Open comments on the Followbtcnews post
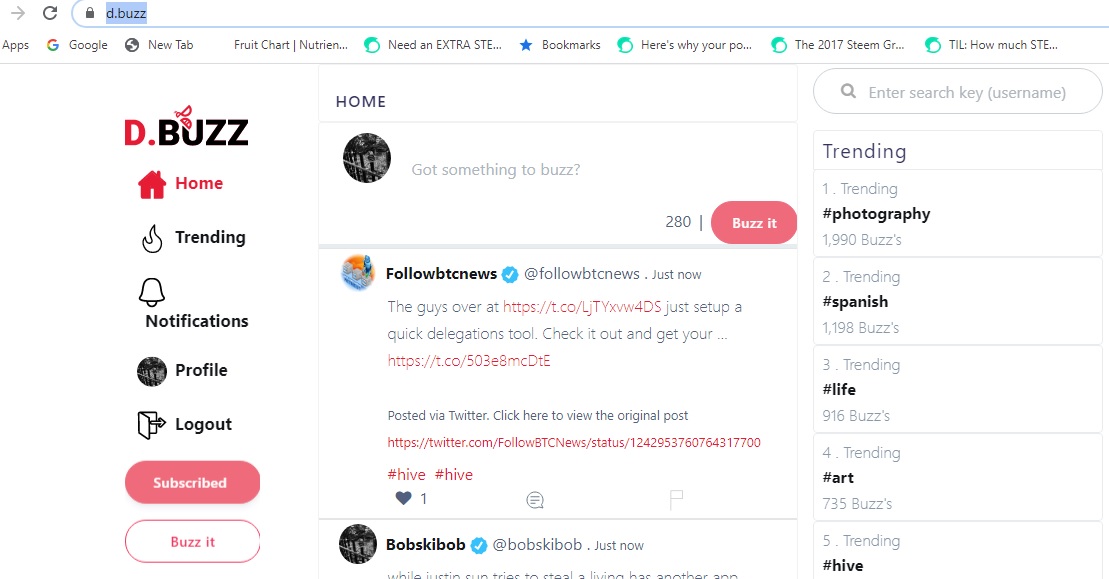The image size is (1109, 579). point(535,499)
